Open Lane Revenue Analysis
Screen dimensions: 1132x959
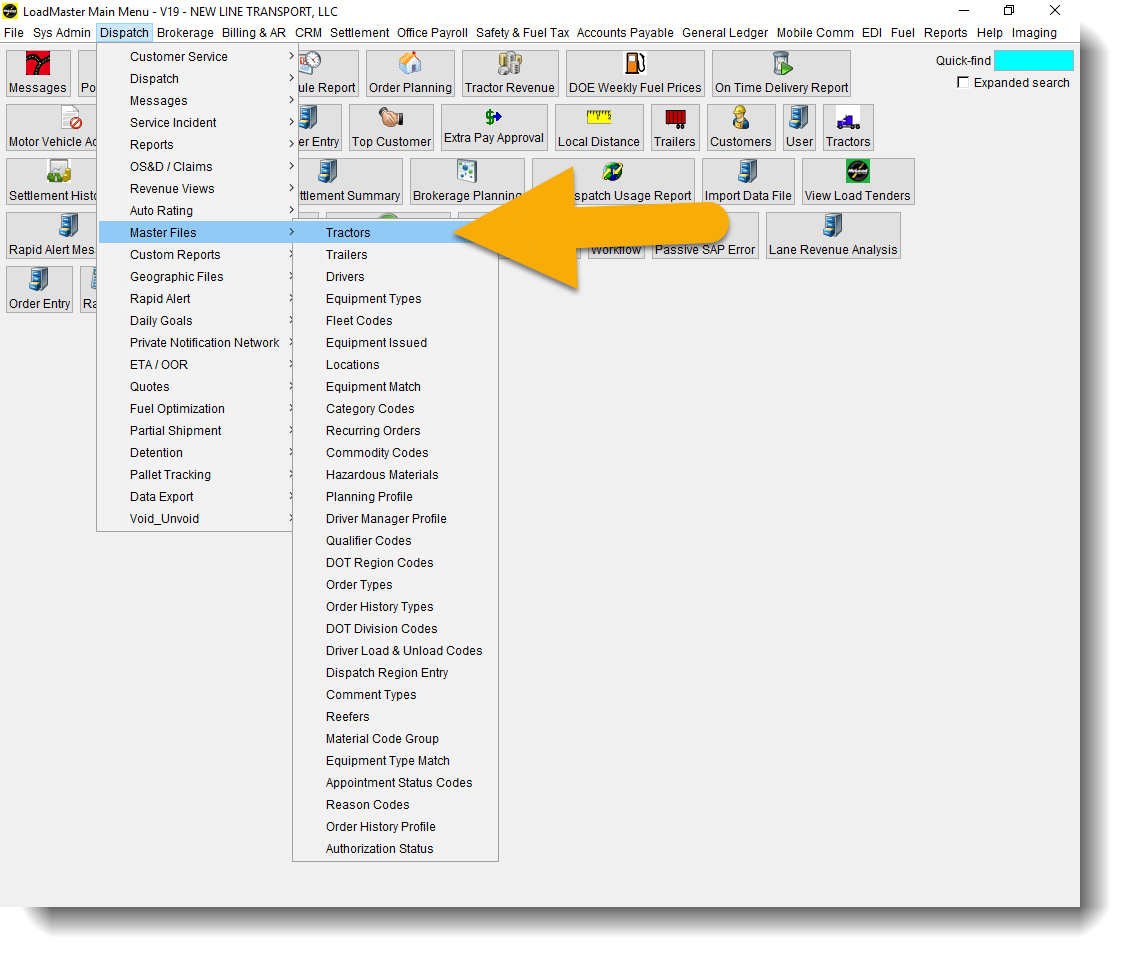click(833, 236)
